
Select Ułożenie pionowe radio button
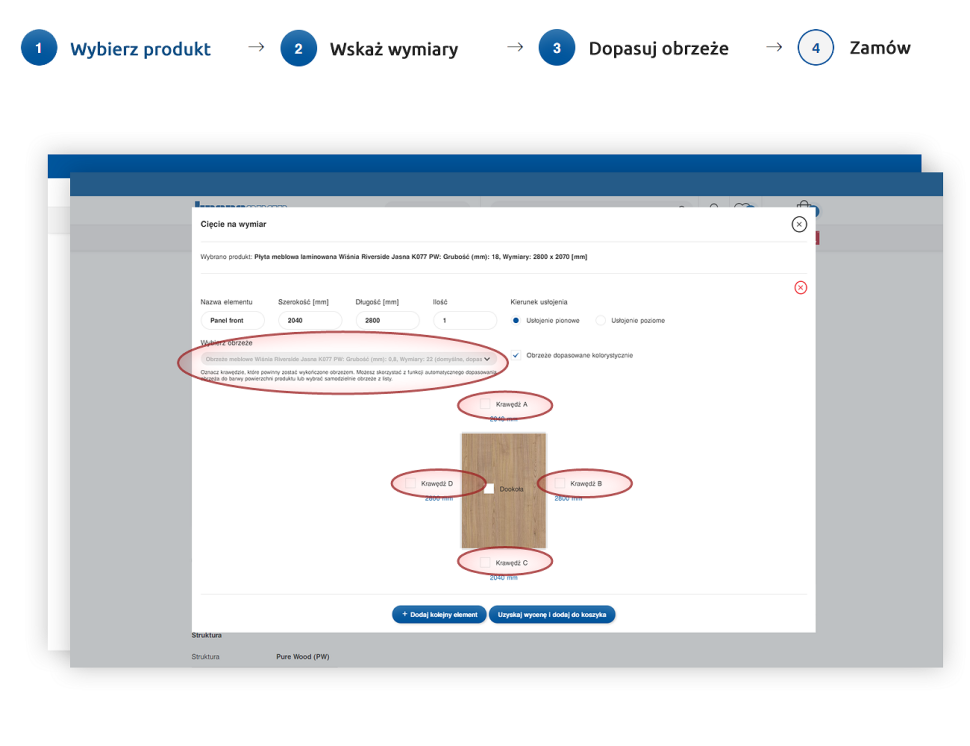point(516,320)
